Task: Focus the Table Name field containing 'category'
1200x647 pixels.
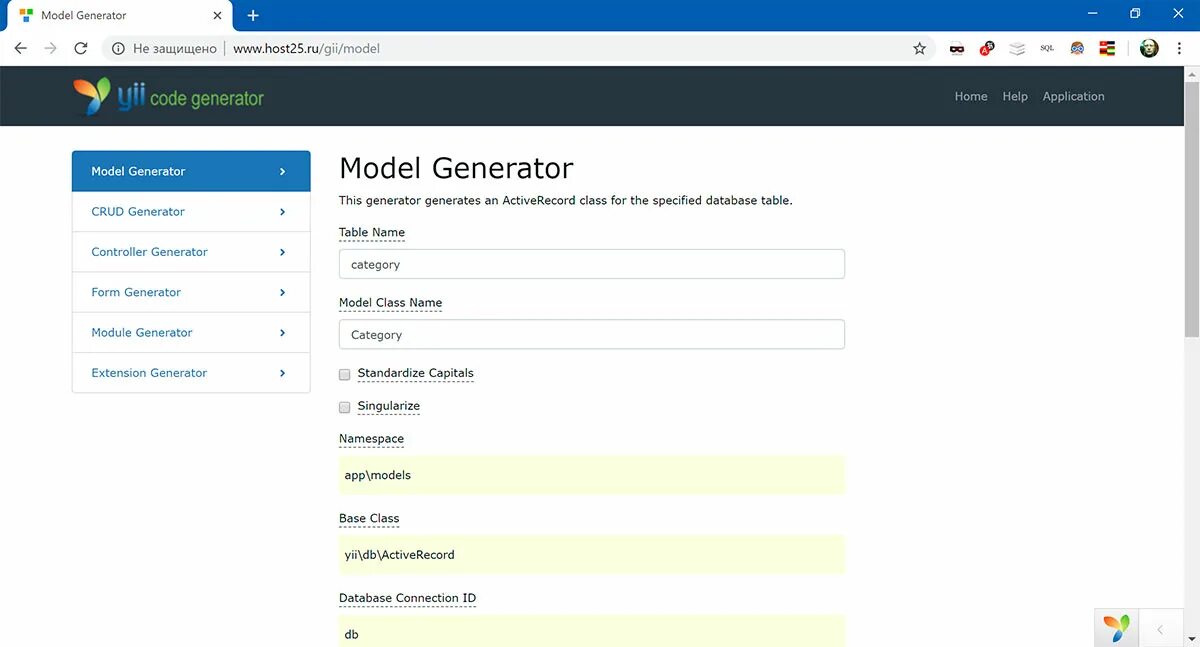Action: click(x=592, y=264)
